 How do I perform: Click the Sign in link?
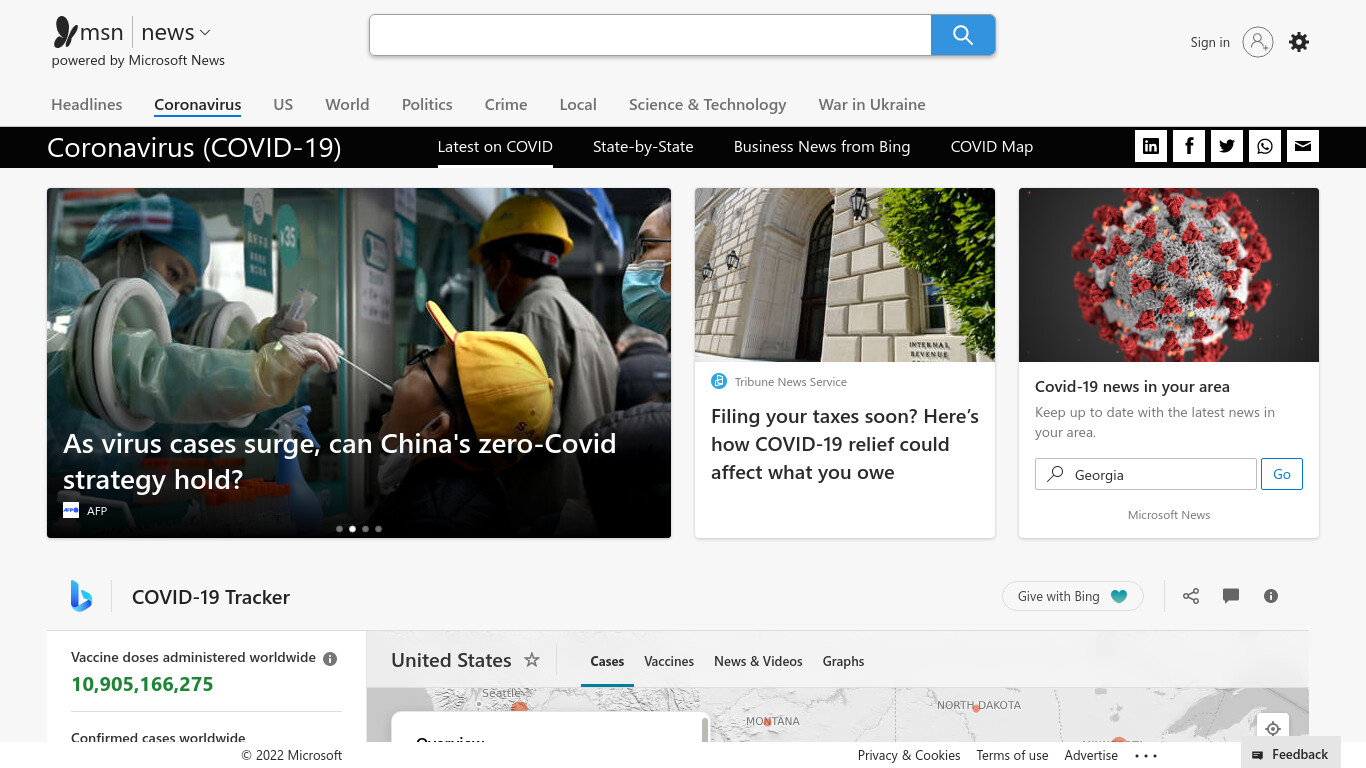pos(1210,42)
